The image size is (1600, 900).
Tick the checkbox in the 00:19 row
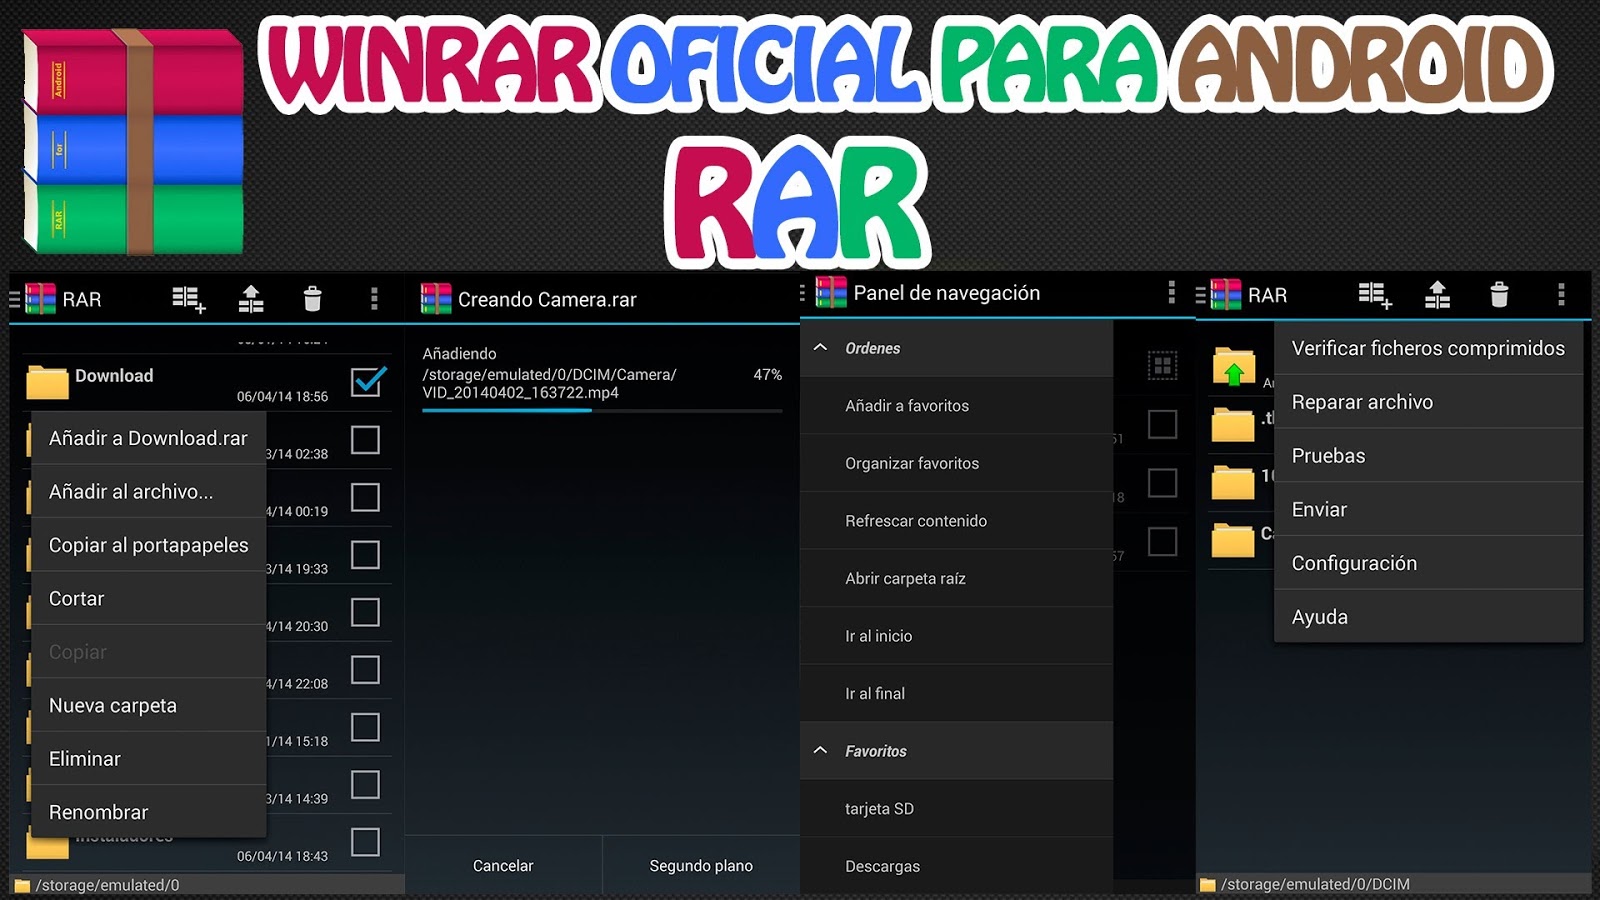[x=365, y=497]
